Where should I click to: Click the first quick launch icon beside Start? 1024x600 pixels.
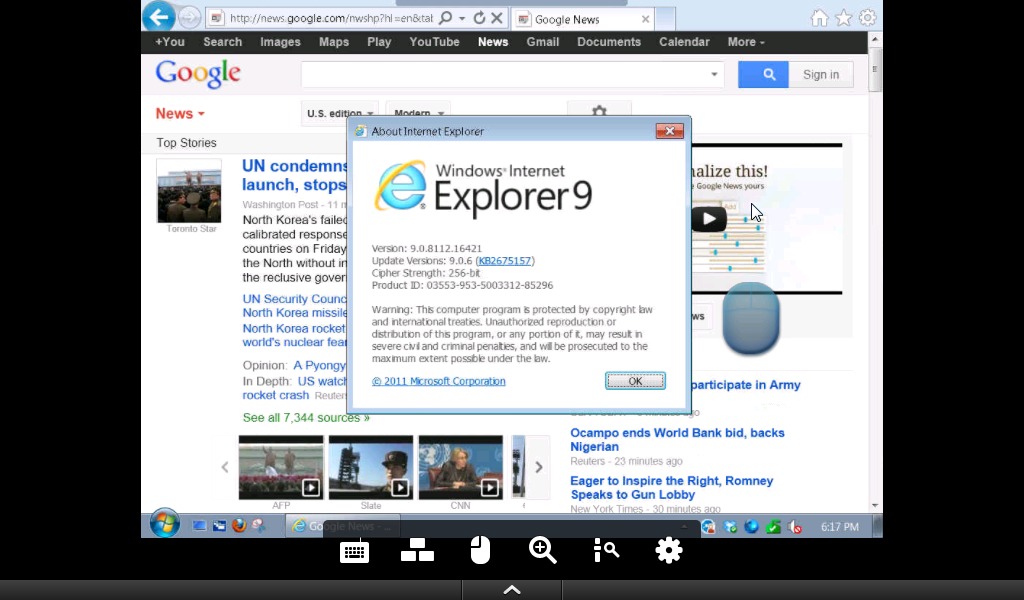point(199,526)
